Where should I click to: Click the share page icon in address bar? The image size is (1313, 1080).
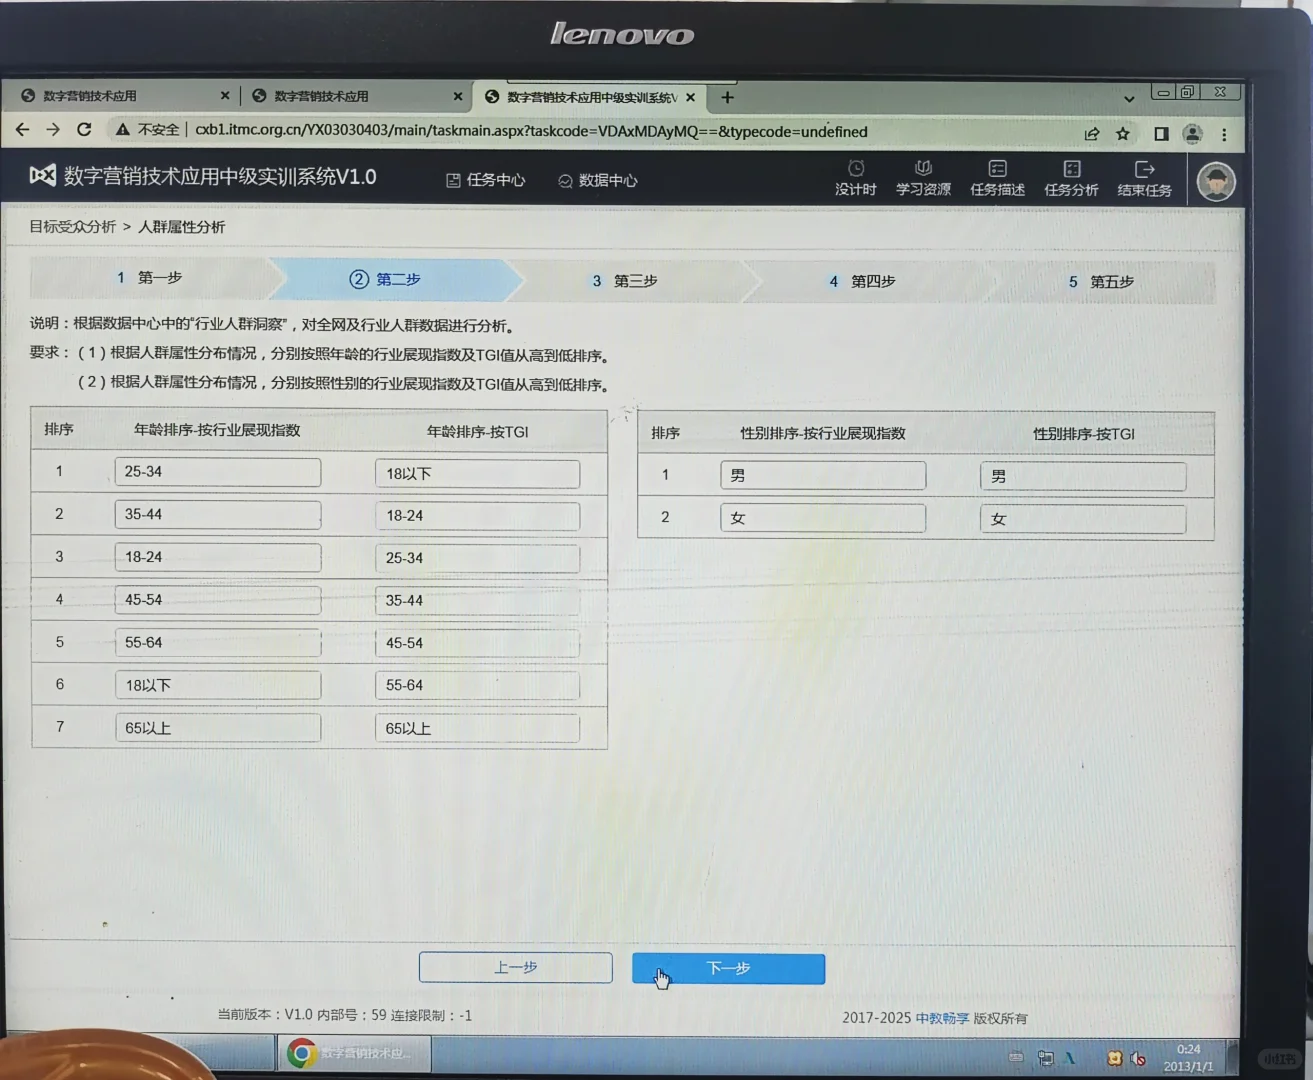click(1092, 133)
